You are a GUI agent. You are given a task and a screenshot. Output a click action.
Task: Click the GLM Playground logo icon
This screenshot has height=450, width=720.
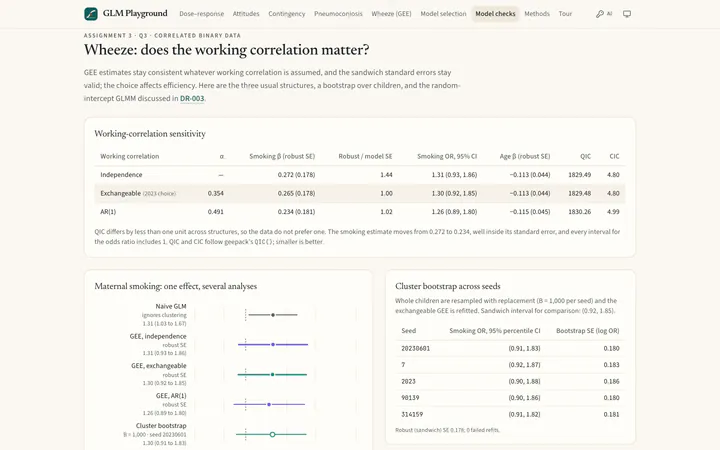91,14
